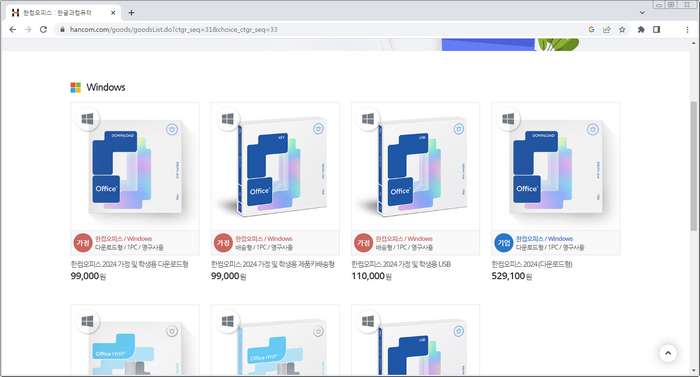This screenshot has height=377, width=700.
Task: Click 가정 badge on 다운로드형 product
Action: [83, 243]
